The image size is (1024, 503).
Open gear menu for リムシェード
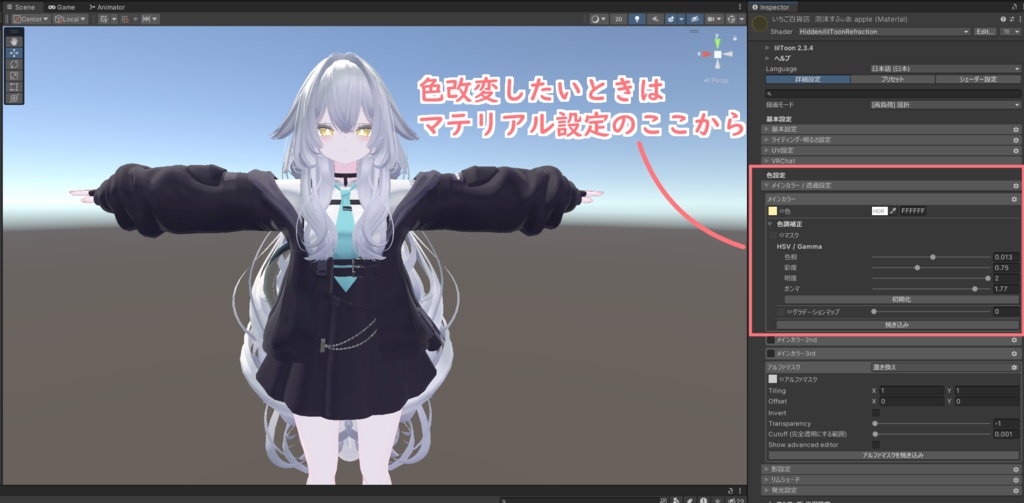[1015, 479]
